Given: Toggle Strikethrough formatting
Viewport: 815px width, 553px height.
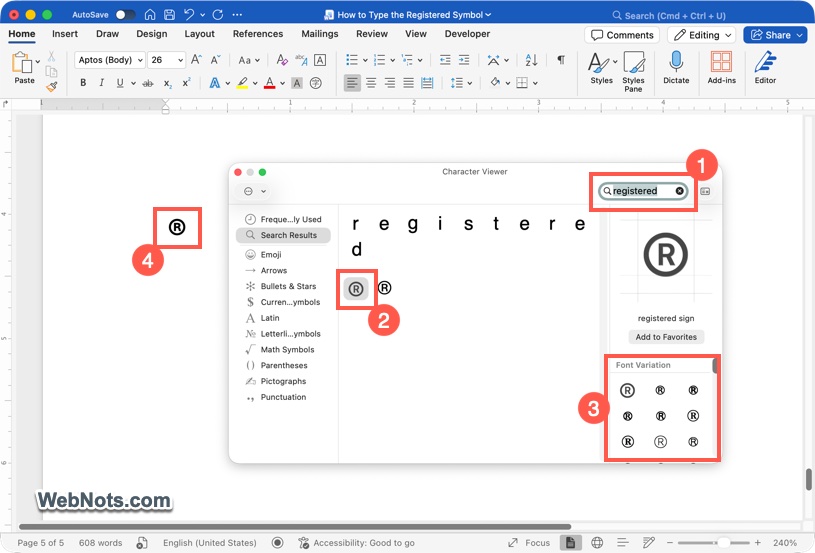Looking at the screenshot, I should [x=148, y=83].
